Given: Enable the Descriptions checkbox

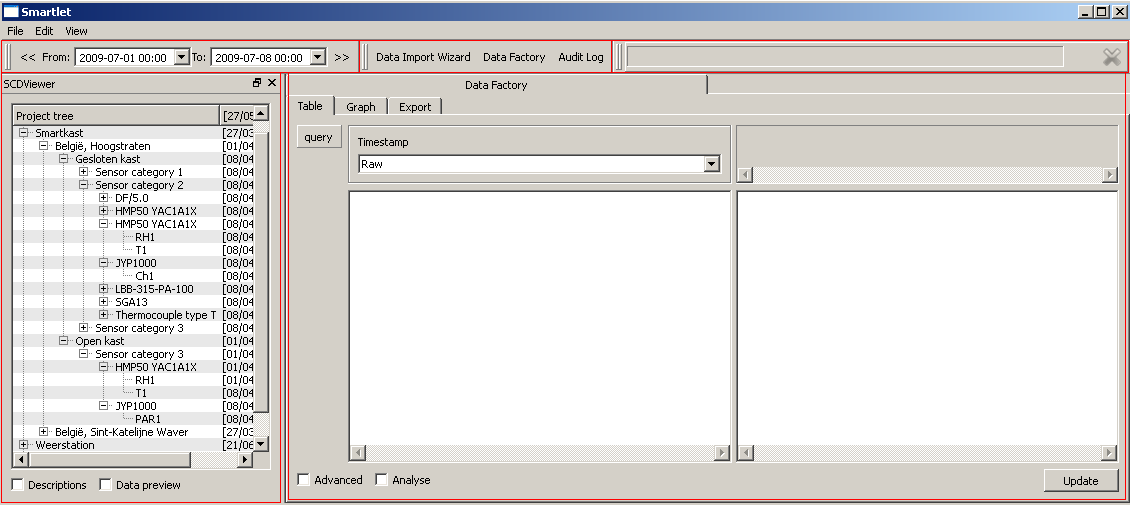Looking at the screenshot, I should coord(19,485).
